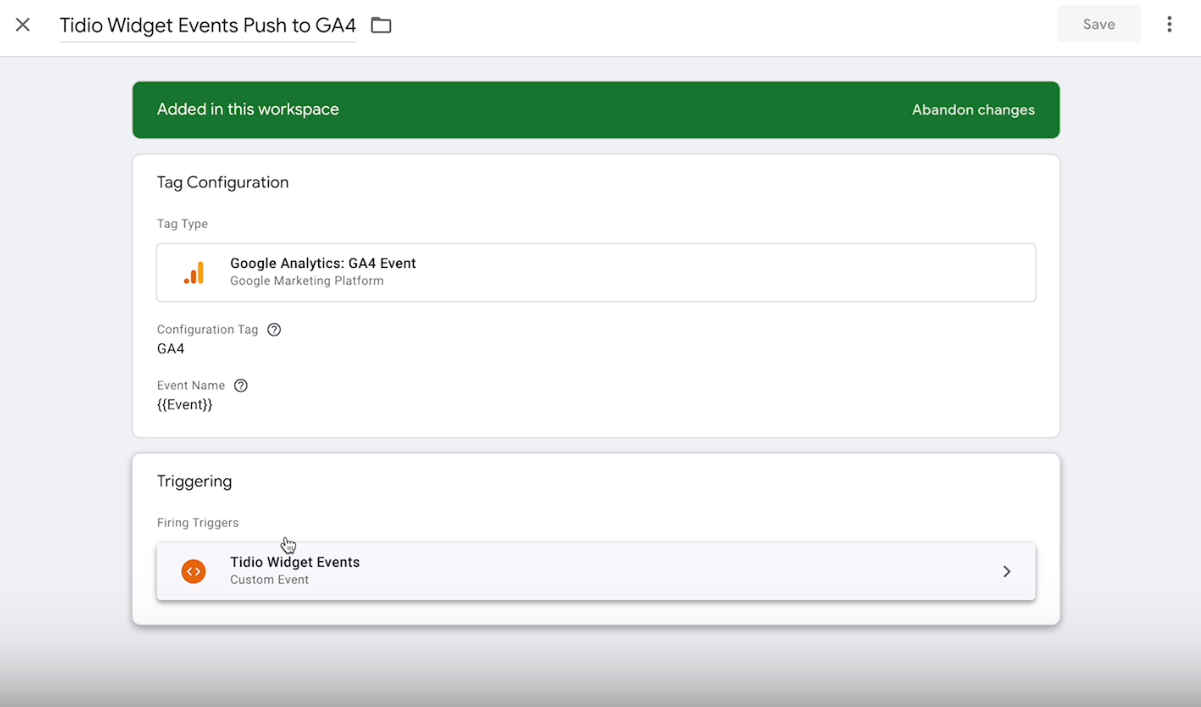
Task: Click Abandon changes in the green banner
Action: pos(973,110)
